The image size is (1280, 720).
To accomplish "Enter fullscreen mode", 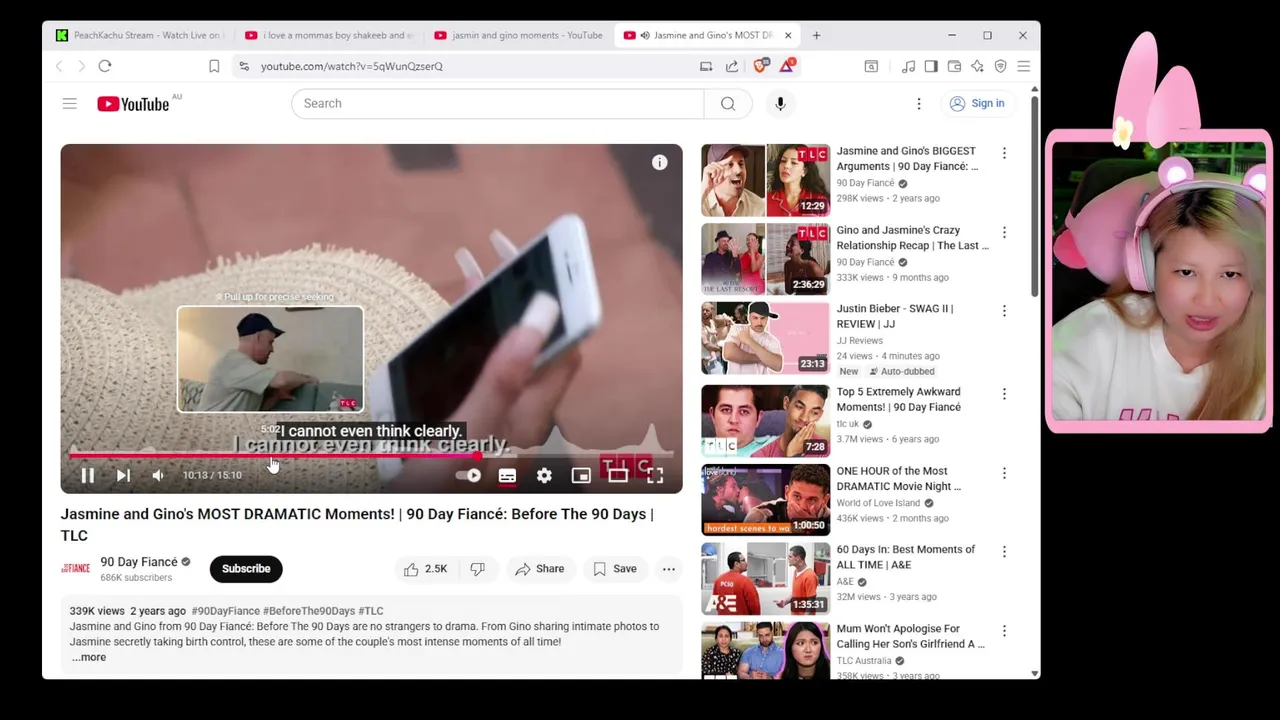I will [x=655, y=476].
